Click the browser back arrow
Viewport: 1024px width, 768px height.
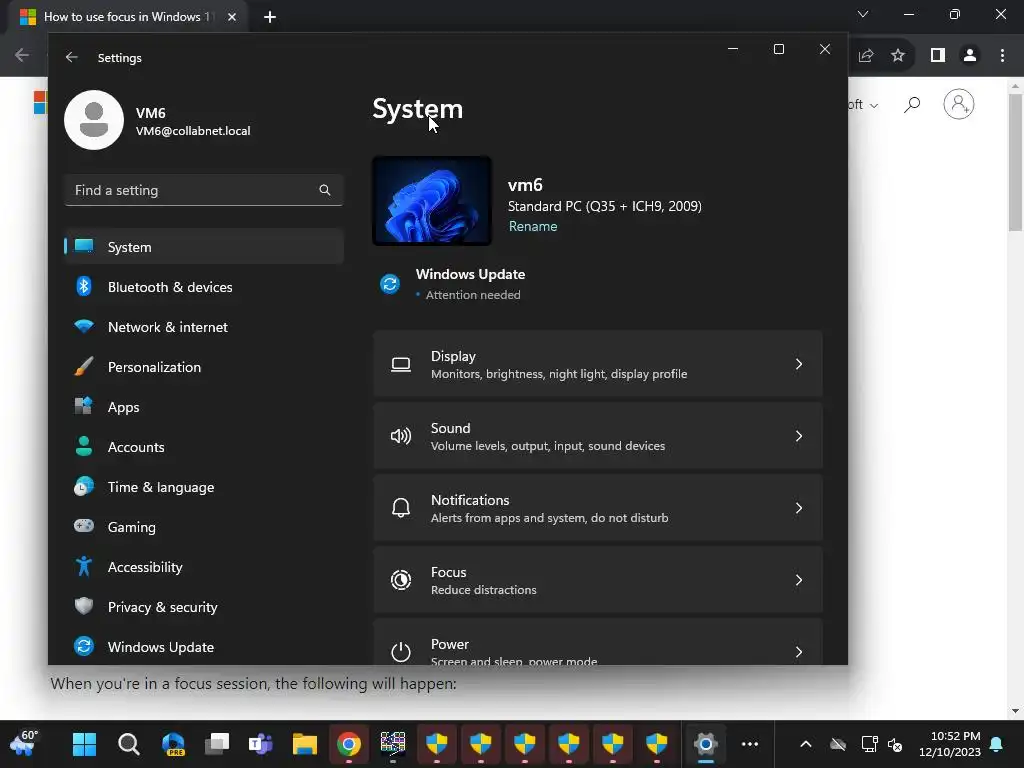(x=22, y=56)
